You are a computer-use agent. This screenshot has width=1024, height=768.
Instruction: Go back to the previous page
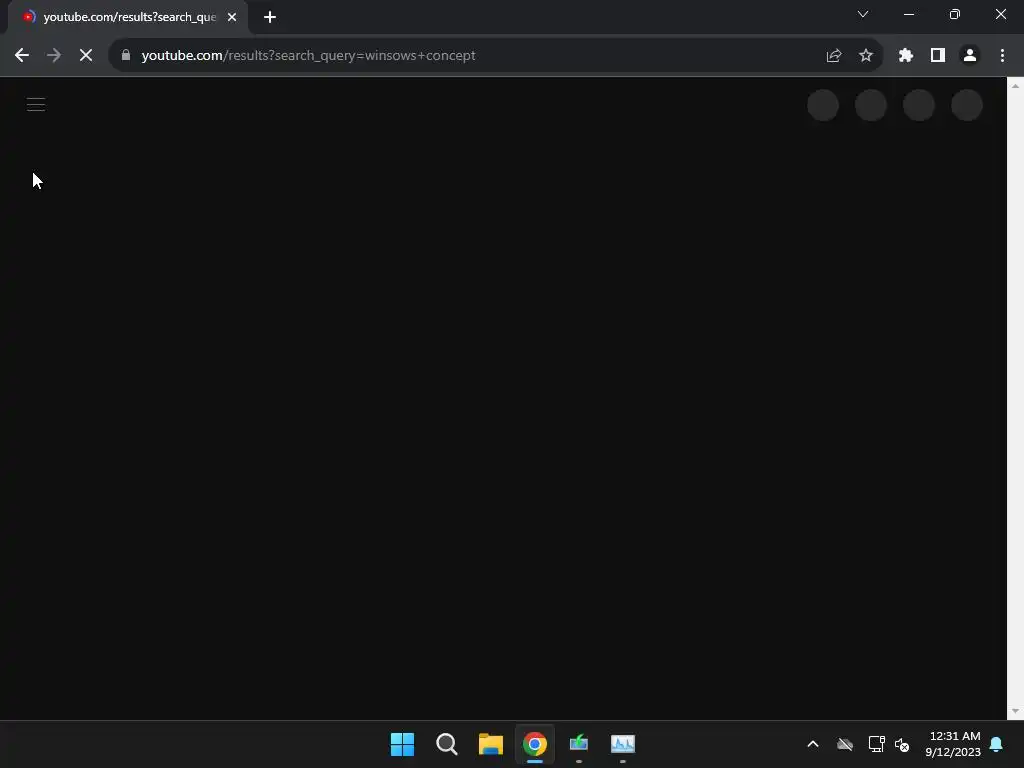tap(22, 56)
